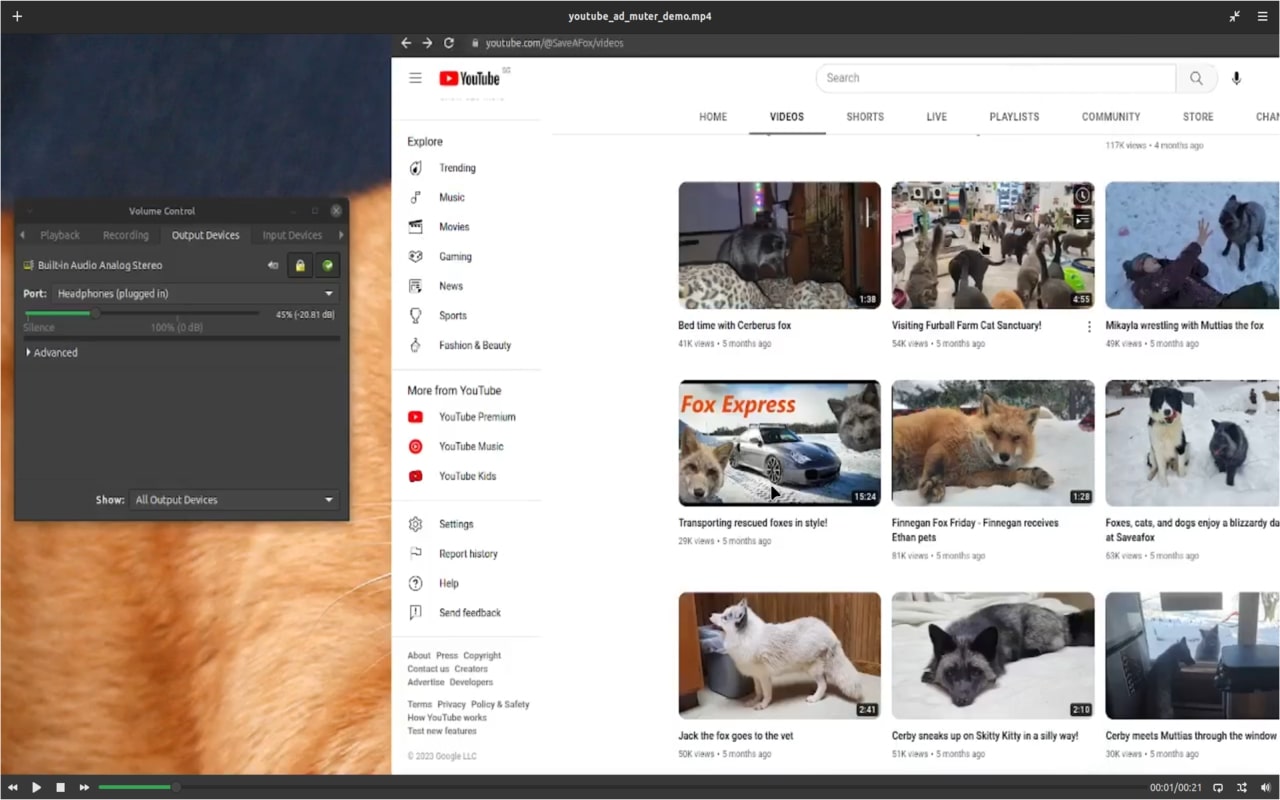Open the channel STORE tab
The width and height of the screenshot is (1280, 800).
tap(1198, 117)
